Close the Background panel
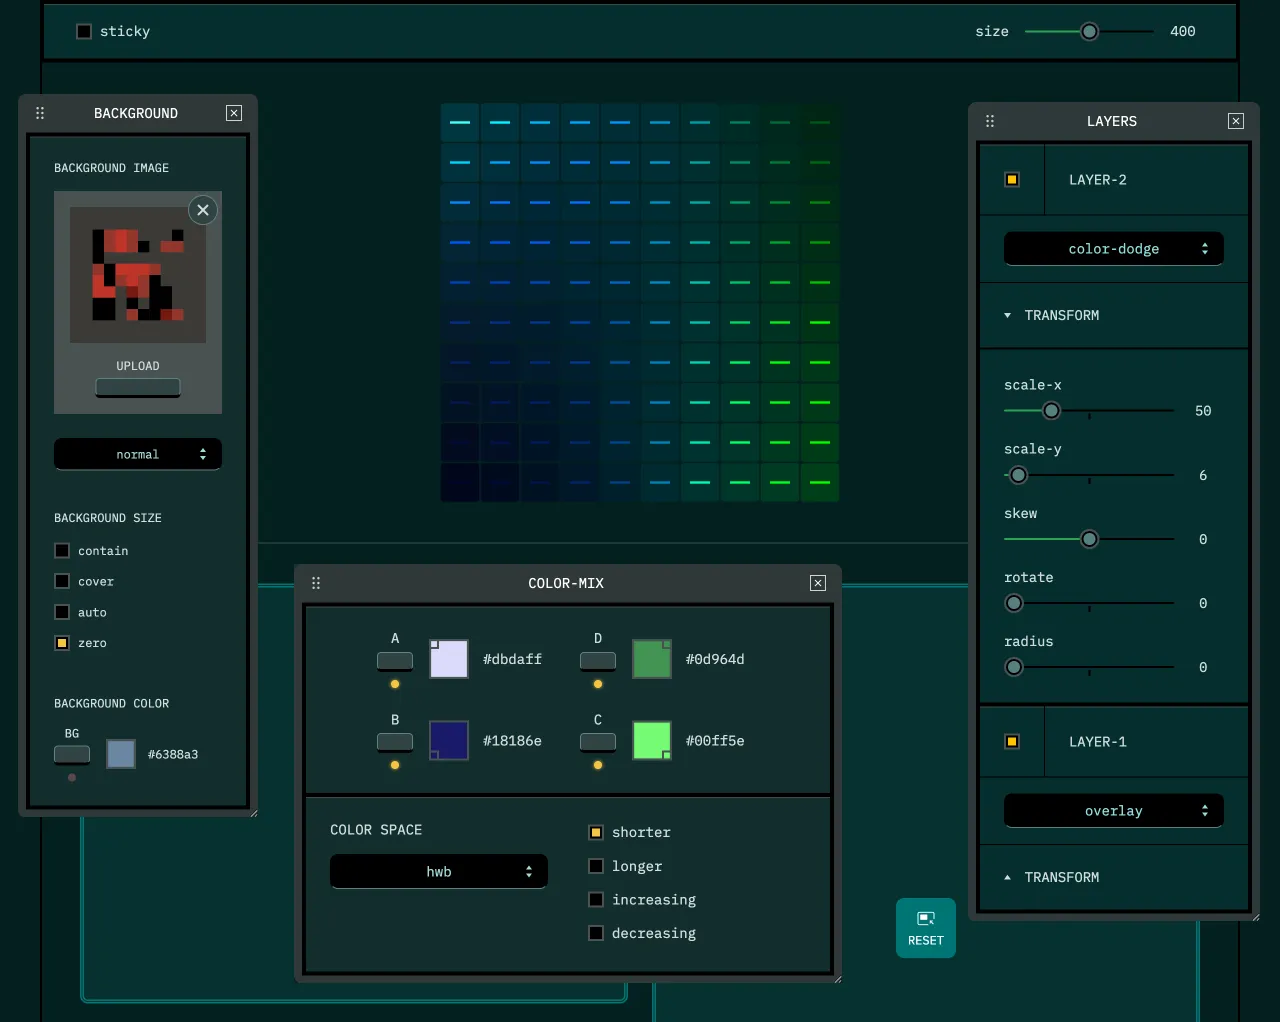 pos(234,113)
